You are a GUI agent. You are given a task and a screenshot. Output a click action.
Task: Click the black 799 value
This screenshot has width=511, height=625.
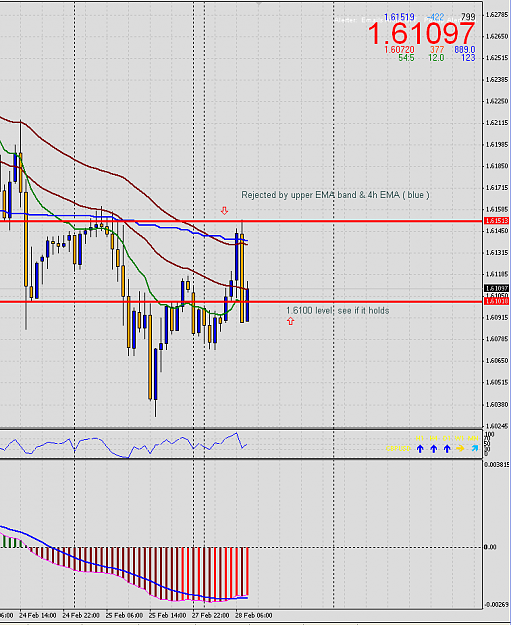pyautogui.click(x=468, y=17)
